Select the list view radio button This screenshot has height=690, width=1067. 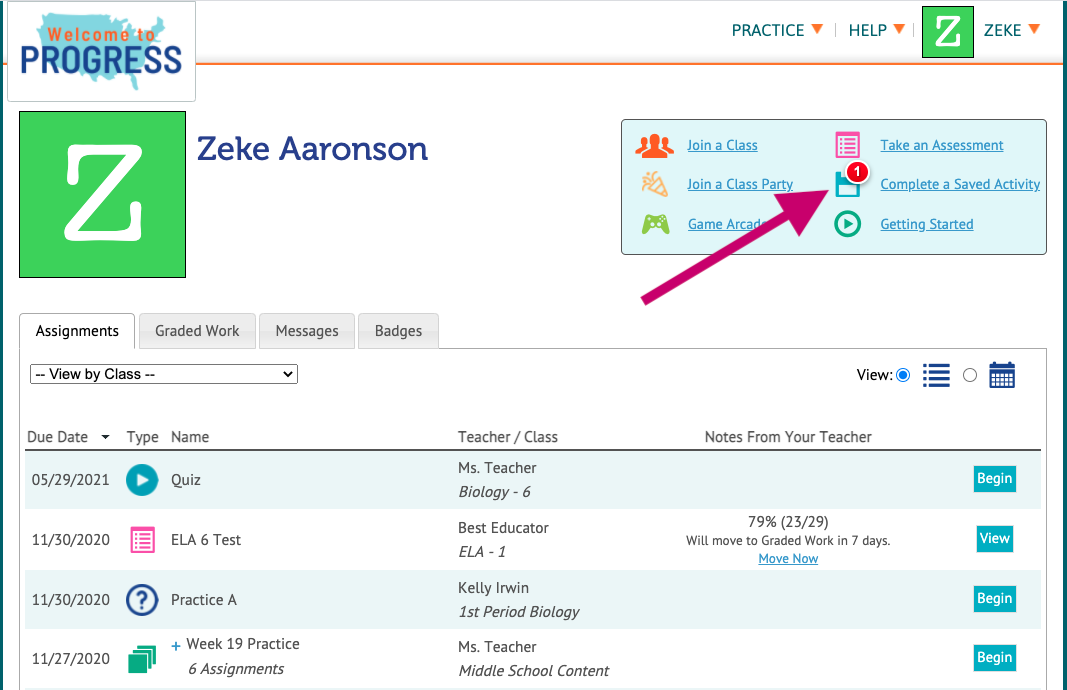coord(903,375)
